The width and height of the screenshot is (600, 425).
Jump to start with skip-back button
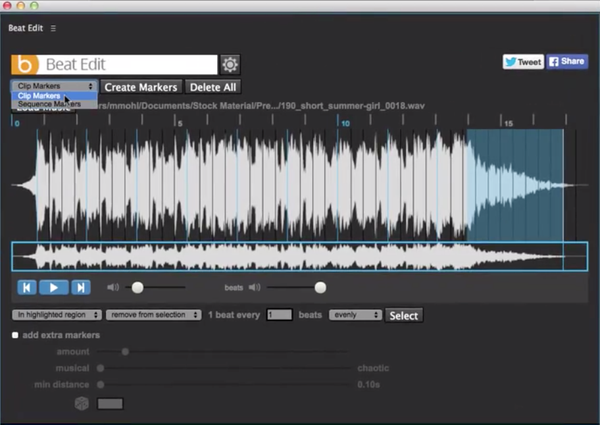pyautogui.click(x=28, y=288)
